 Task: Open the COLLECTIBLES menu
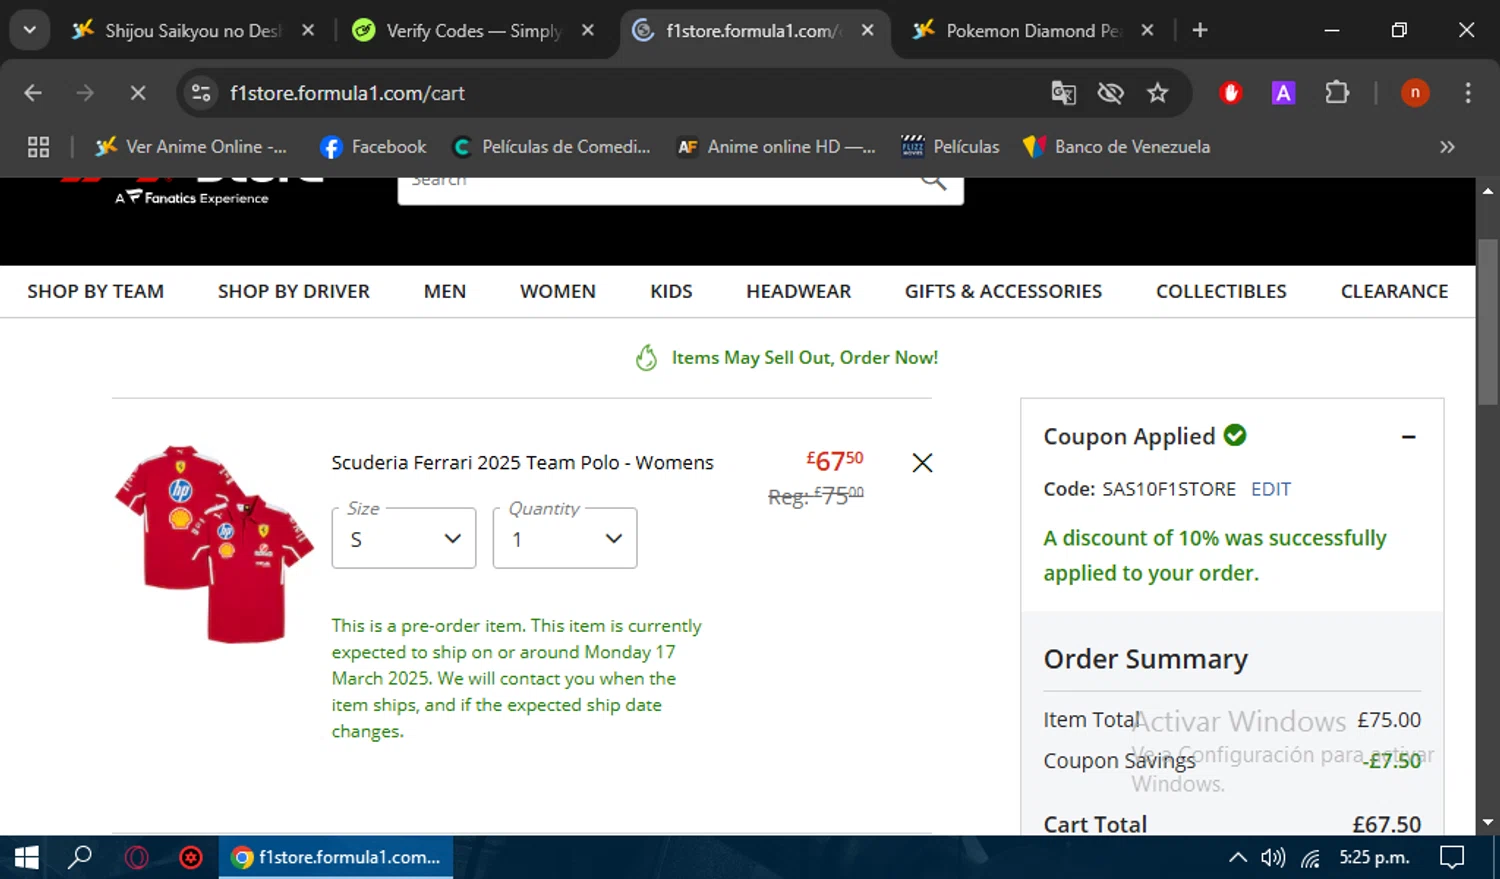(x=1221, y=291)
